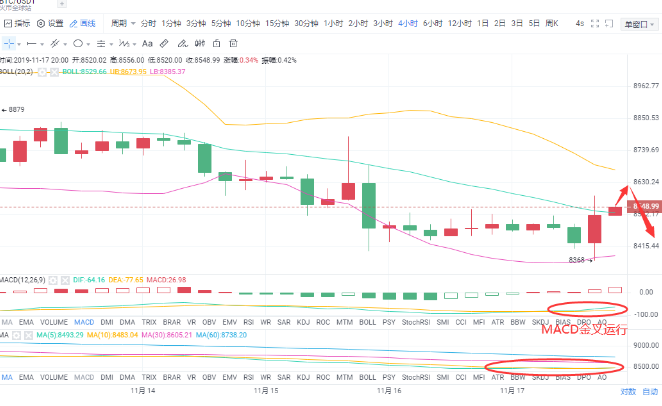The image size is (662, 406).
Task: Select the pencil edit drawing tool
Action: click(182, 43)
